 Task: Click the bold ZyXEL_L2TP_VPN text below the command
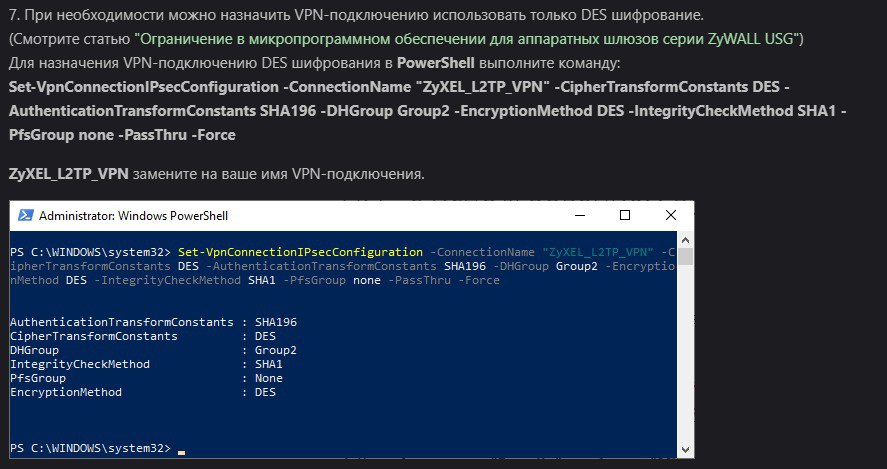click(68, 174)
